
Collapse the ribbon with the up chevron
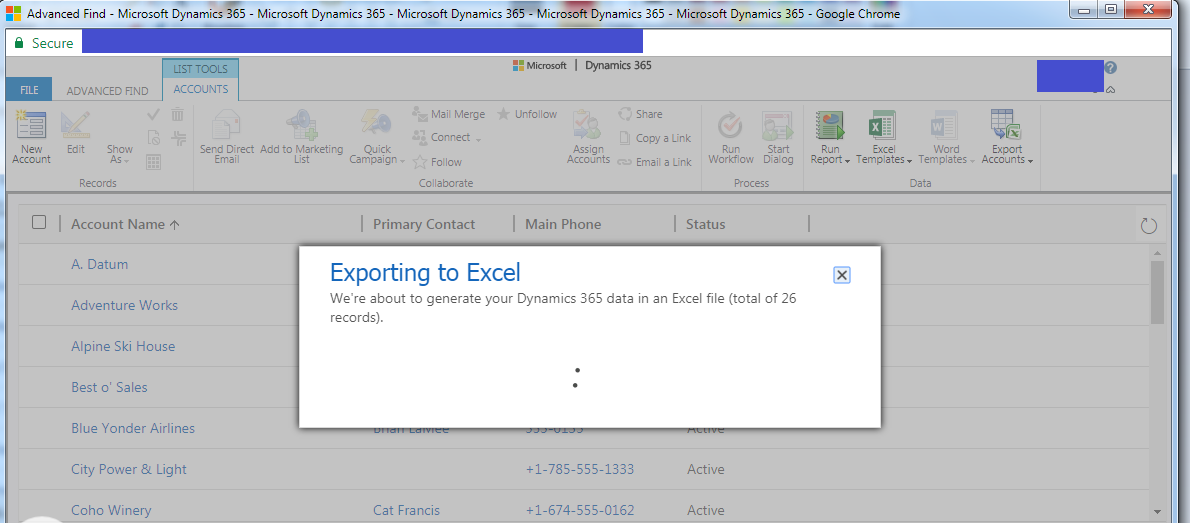(x=1110, y=90)
